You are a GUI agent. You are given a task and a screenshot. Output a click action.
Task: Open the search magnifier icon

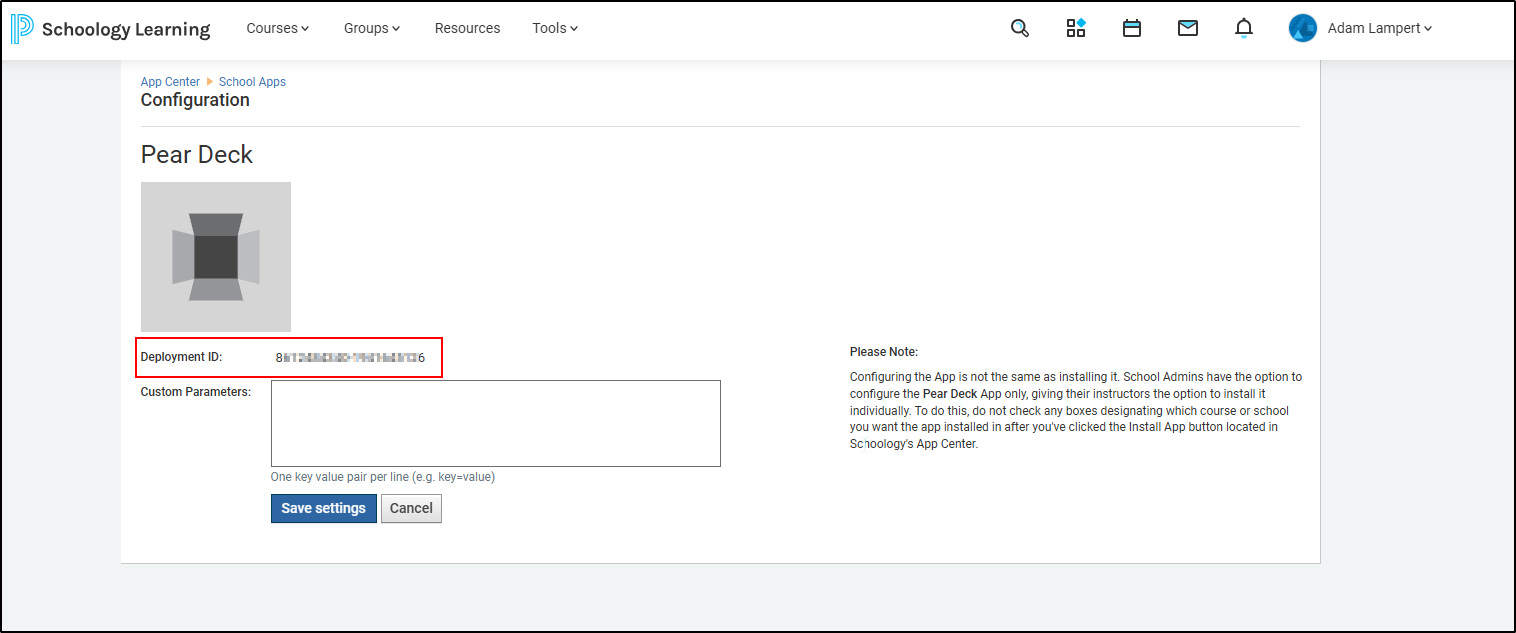coord(1020,29)
